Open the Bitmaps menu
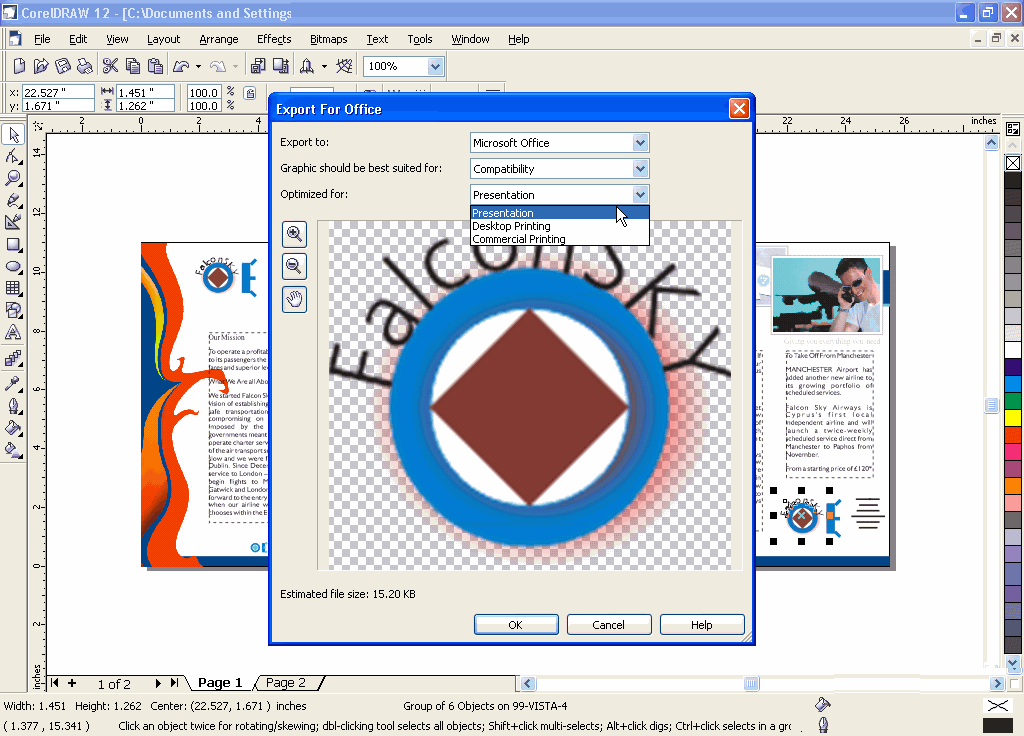The image size is (1024, 736). [328, 39]
